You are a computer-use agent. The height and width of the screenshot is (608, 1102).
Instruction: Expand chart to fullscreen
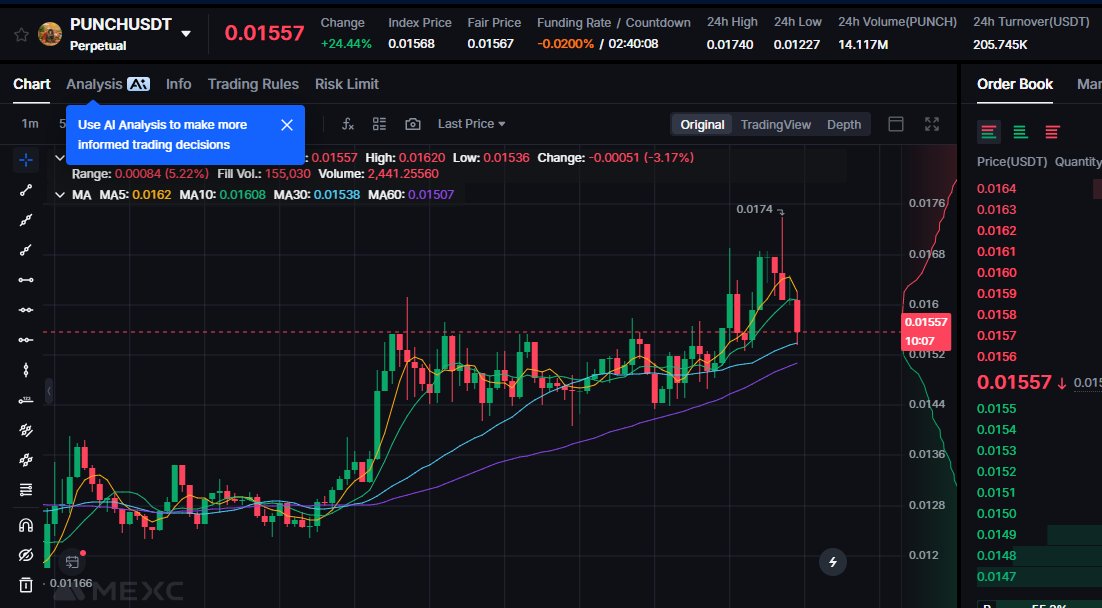(932, 124)
